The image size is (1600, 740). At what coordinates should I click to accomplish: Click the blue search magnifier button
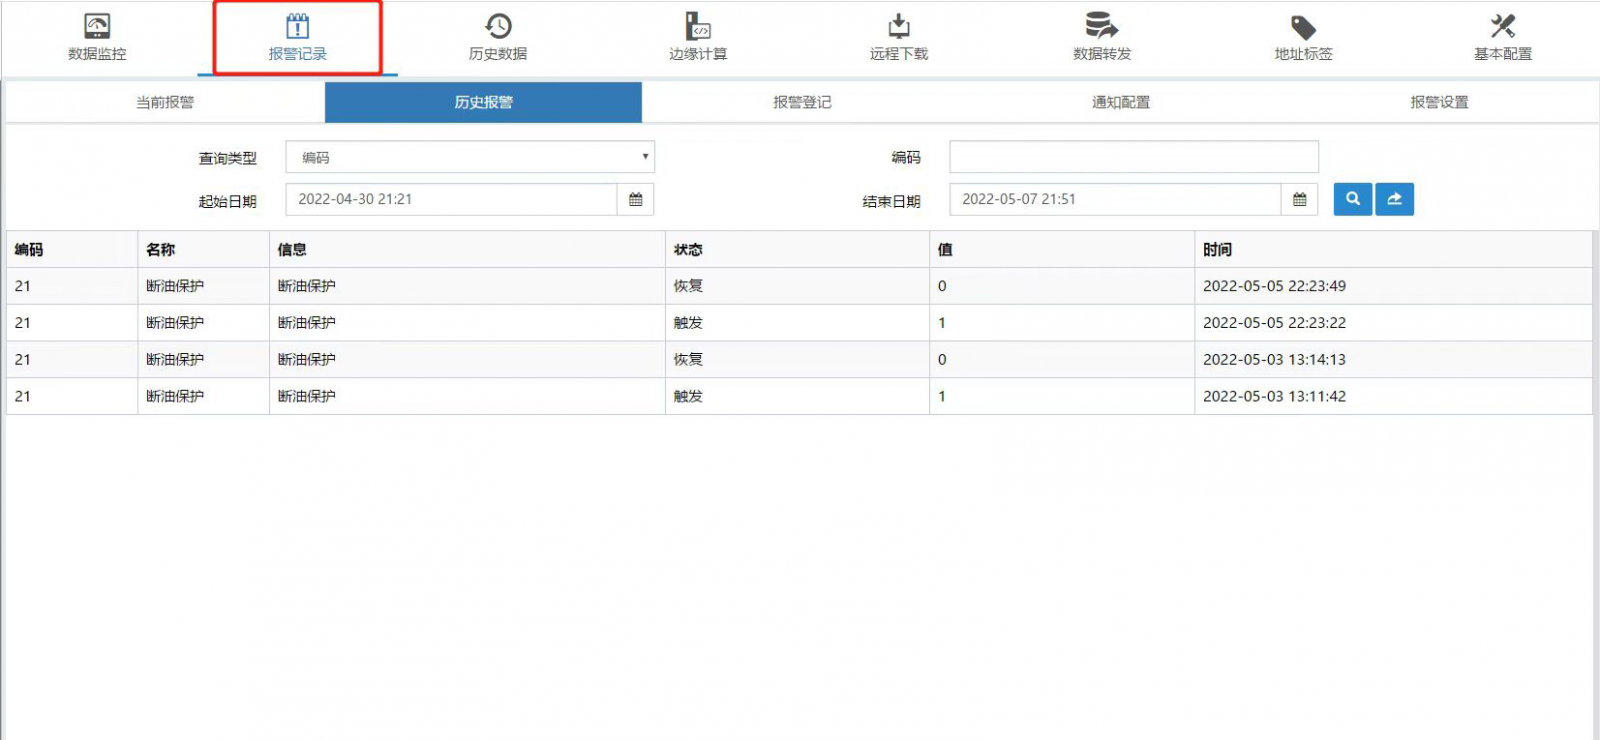(1352, 199)
